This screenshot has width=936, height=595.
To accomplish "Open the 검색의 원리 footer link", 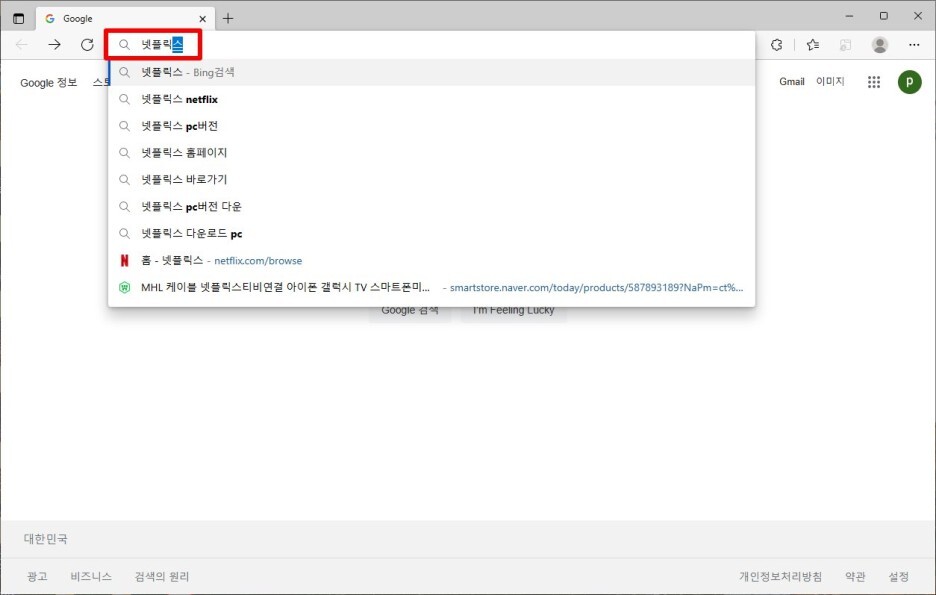I will click(162, 576).
